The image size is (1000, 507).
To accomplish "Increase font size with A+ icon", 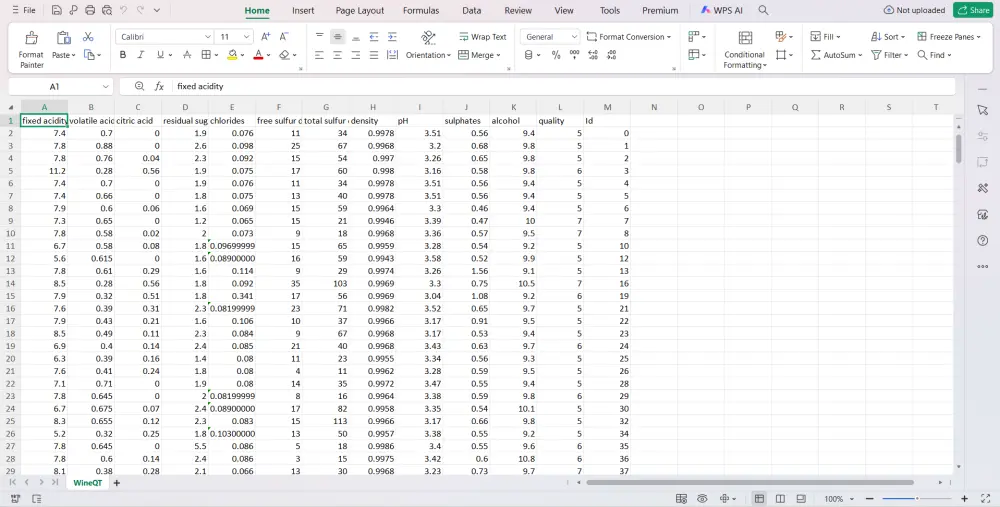I will [x=266, y=36].
